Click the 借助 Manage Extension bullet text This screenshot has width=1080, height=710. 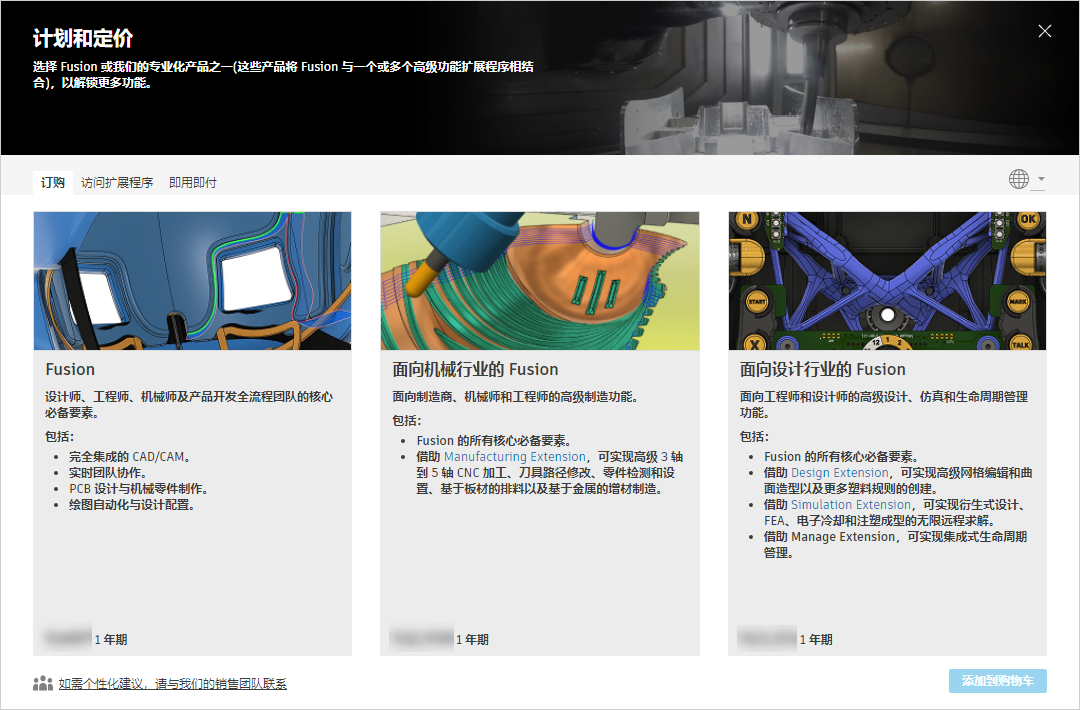coord(895,544)
